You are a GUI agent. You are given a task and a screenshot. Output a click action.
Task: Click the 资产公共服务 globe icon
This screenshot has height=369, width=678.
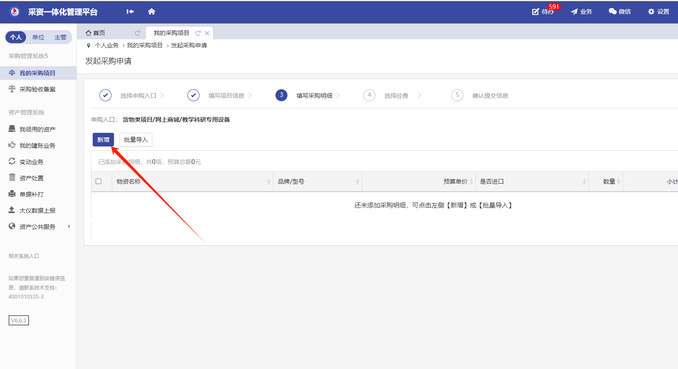point(12,226)
